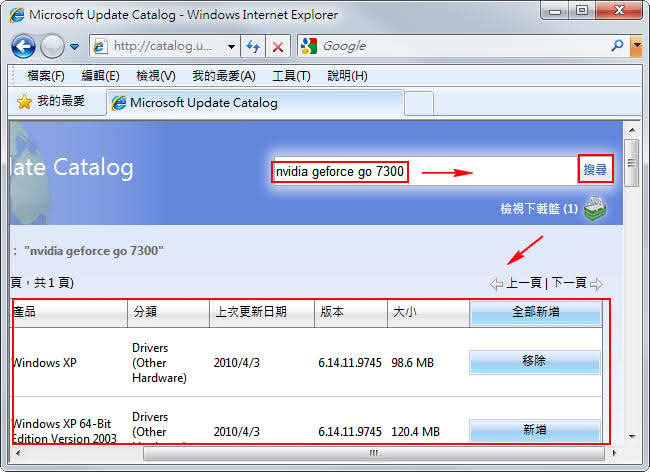This screenshot has width=650, height=472.
Task: Click the horizontal scrollbar right arrow
Action: (614, 453)
